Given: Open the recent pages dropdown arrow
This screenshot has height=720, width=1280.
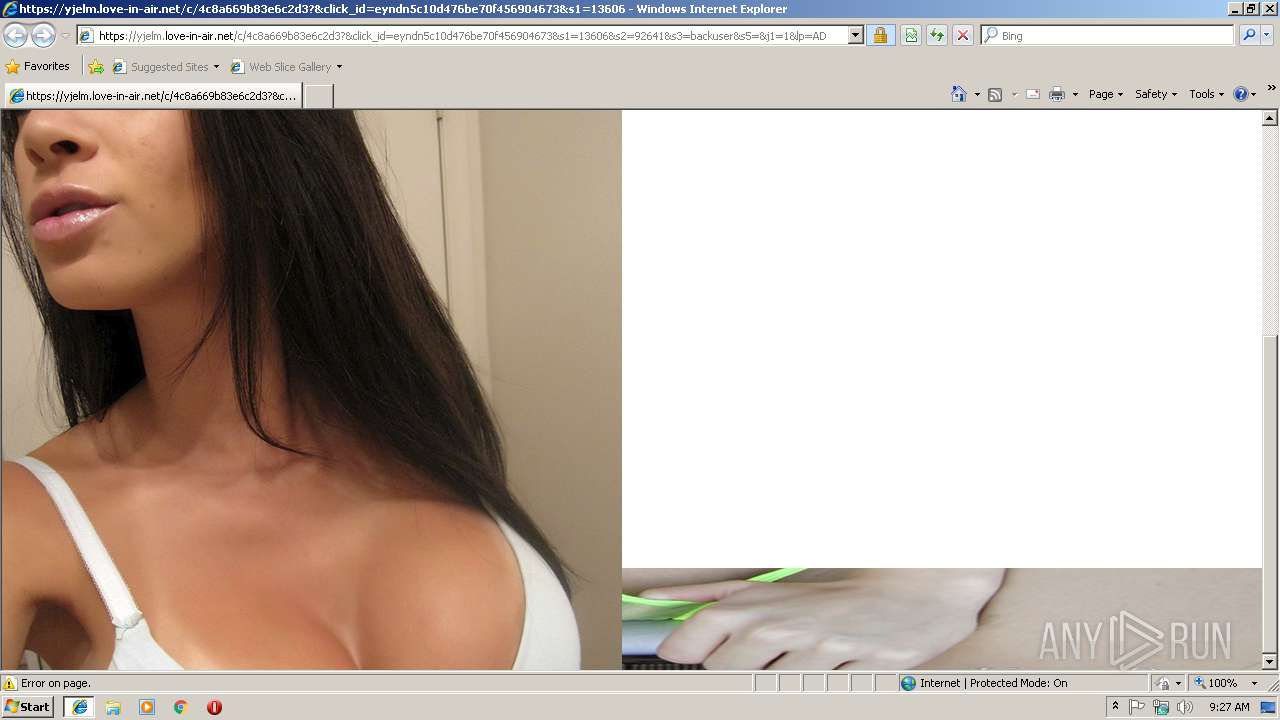Looking at the screenshot, I should pos(65,36).
